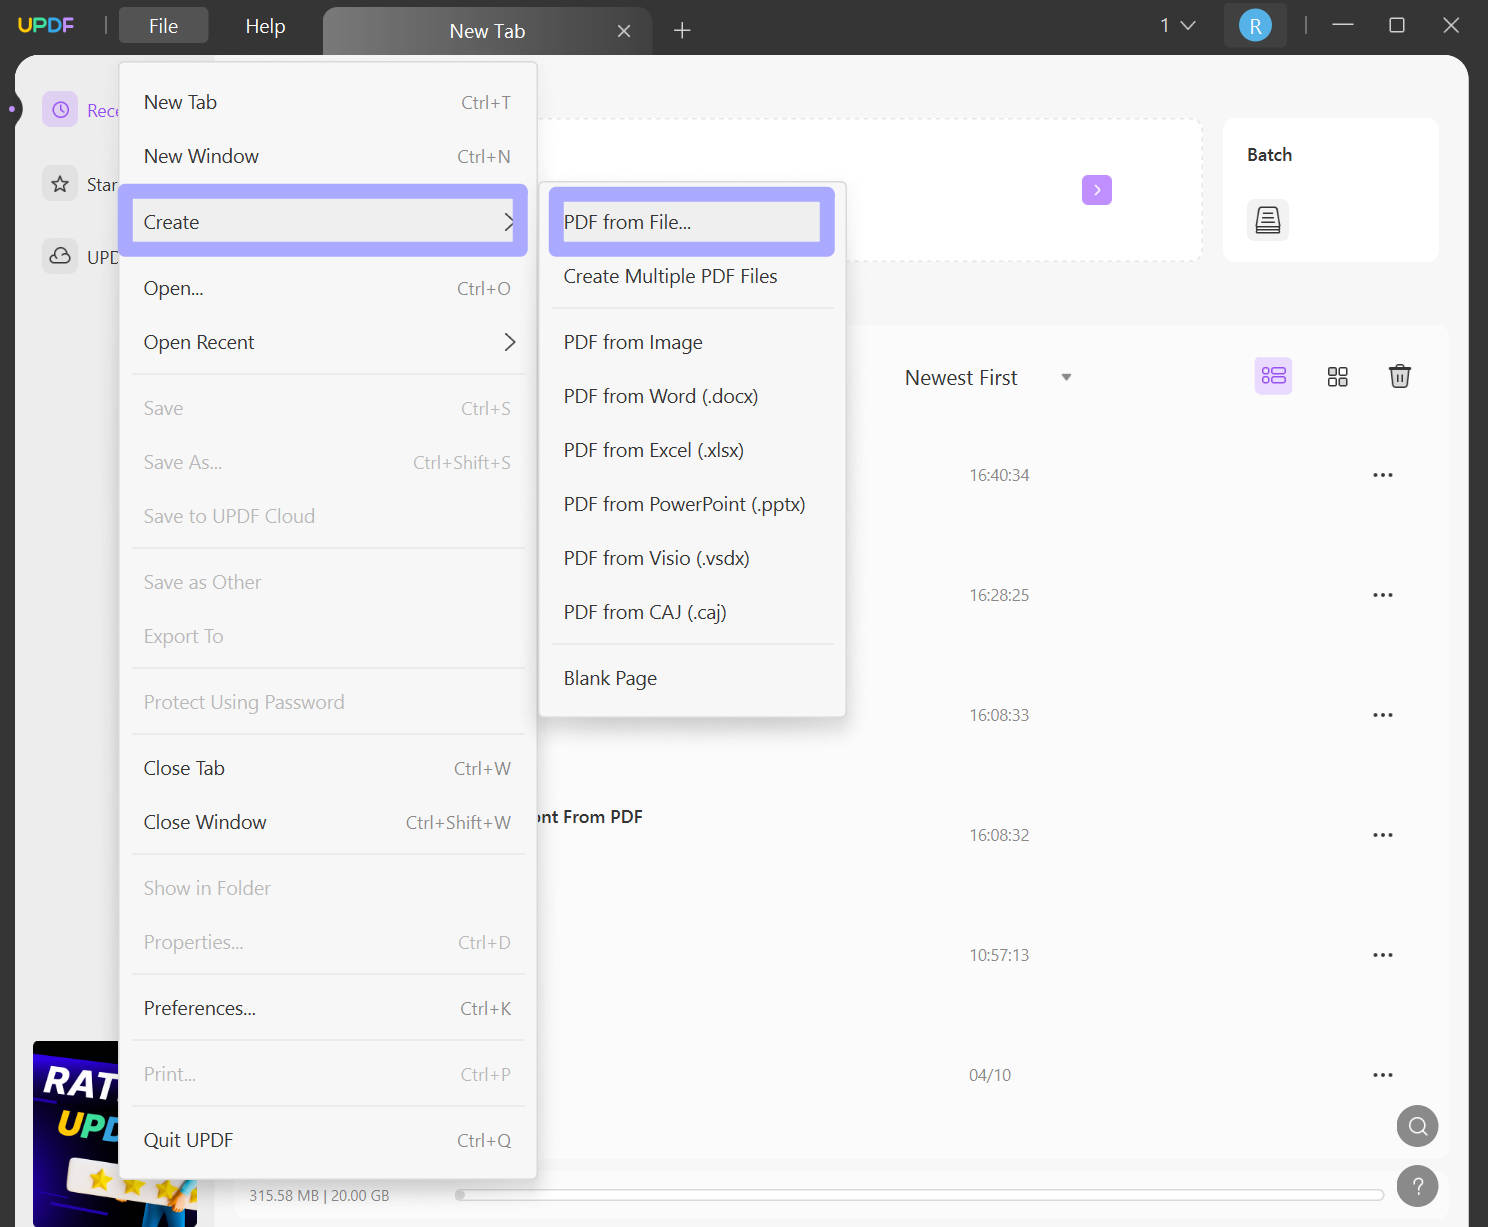Open the Help menu
The height and width of the screenshot is (1227, 1488).
click(x=264, y=26)
